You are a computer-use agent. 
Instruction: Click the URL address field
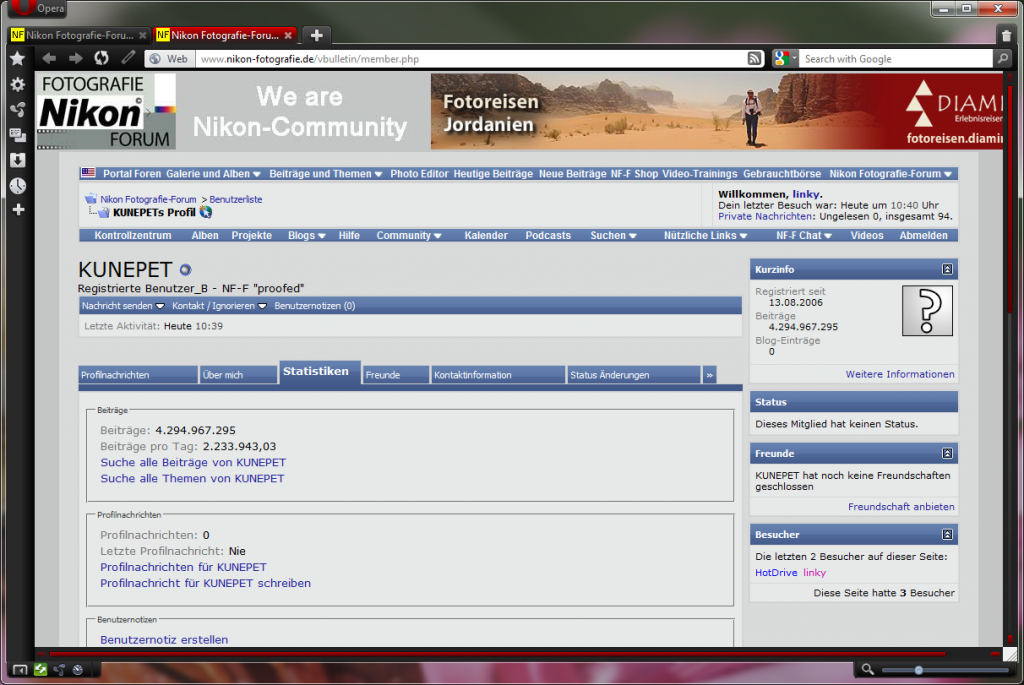(x=470, y=59)
